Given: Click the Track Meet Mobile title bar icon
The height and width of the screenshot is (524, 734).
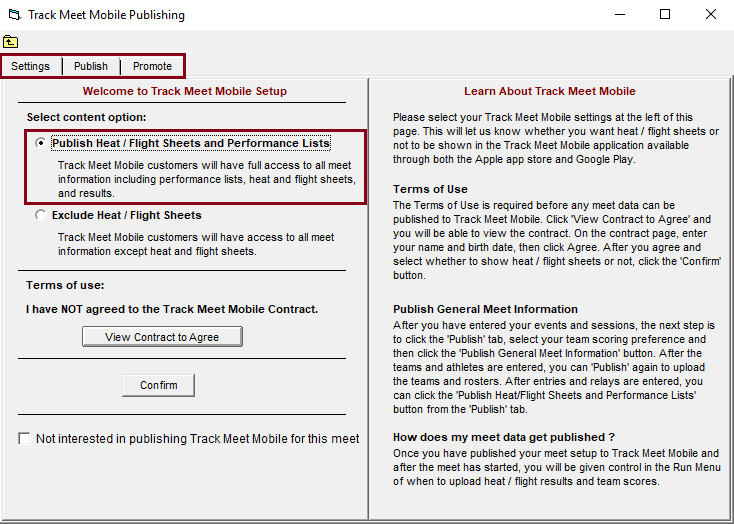Looking at the screenshot, I should tap(15, 15).
